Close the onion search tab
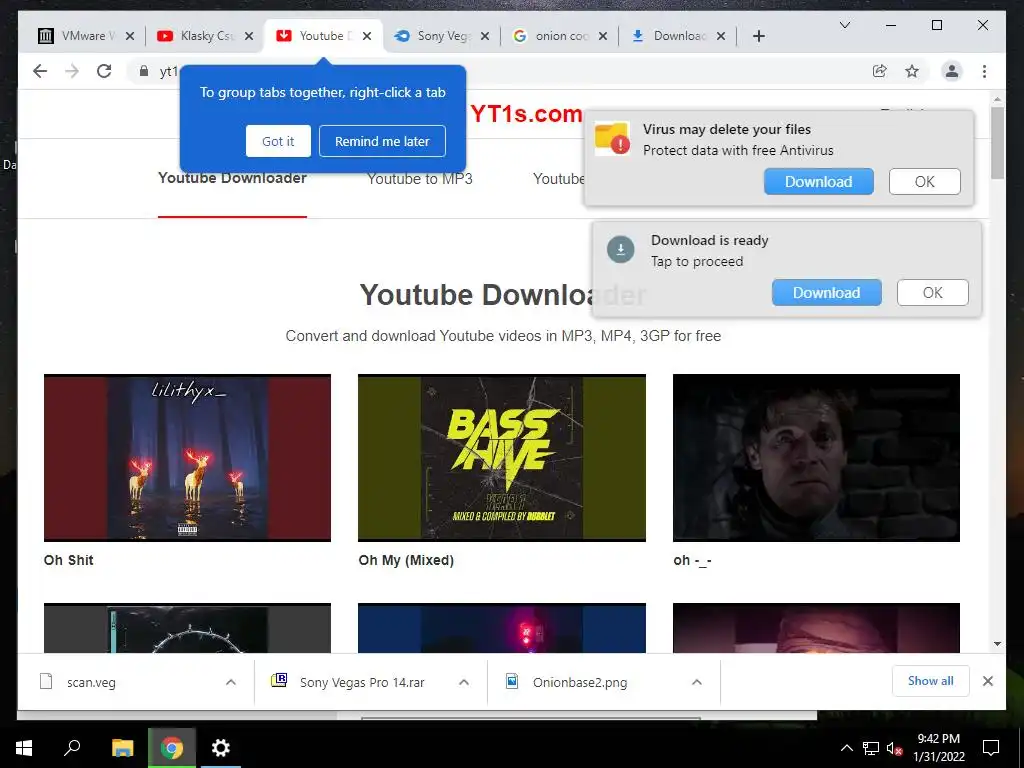Screen dimensions: 1024x768 coord(603,36)
